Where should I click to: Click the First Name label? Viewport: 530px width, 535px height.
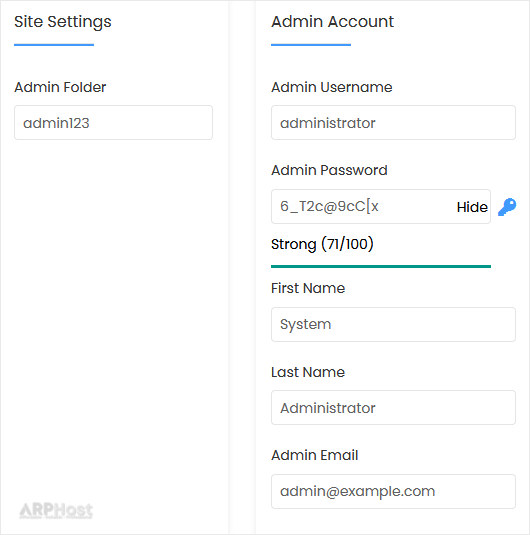click(x=308, y=288)
